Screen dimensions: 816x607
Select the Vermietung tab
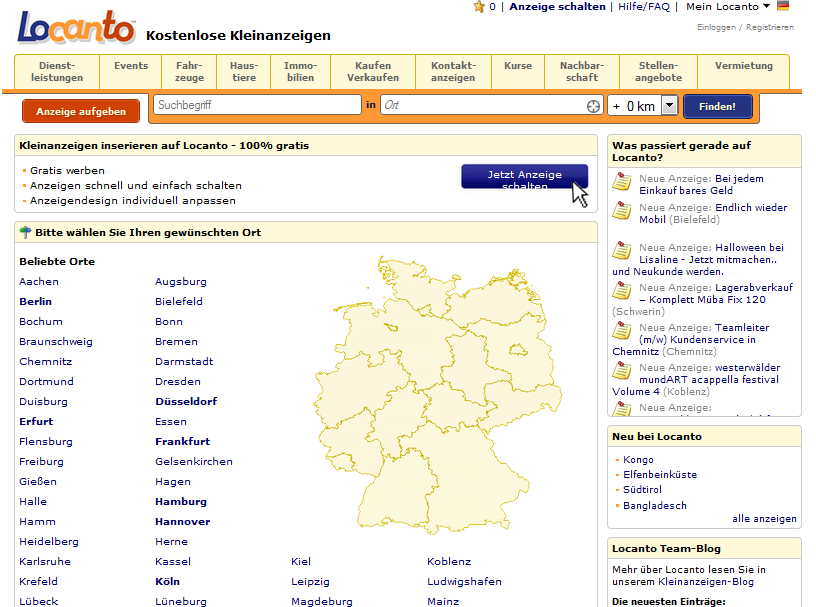click(744, 72)
